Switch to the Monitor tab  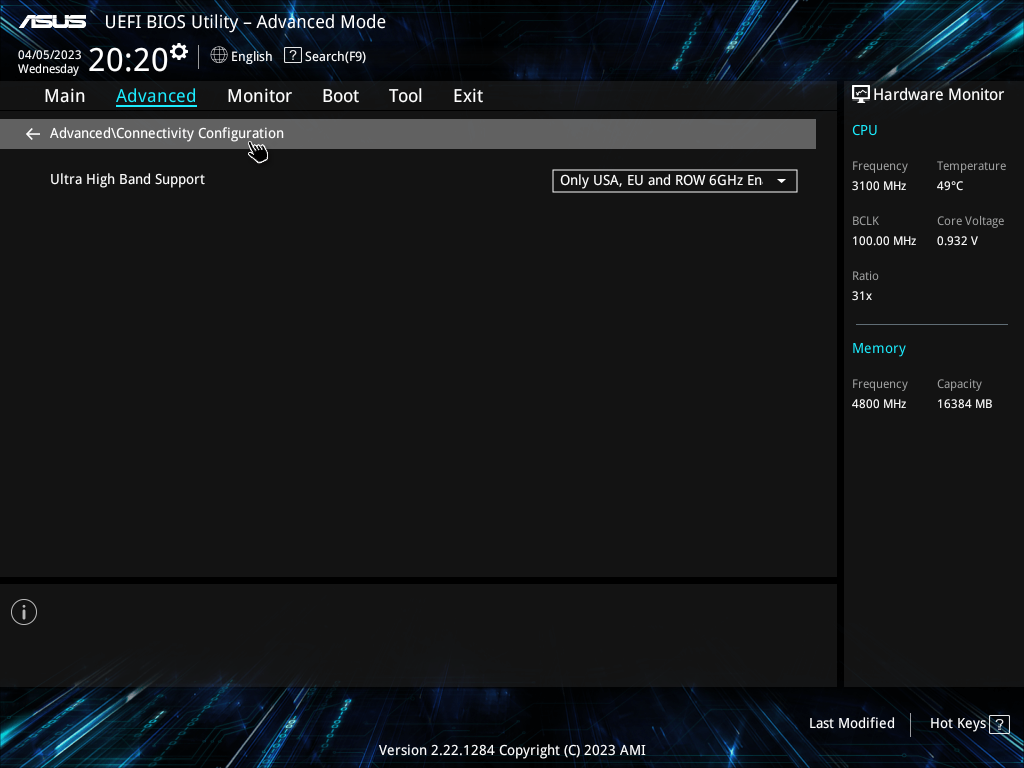point(259,96)
